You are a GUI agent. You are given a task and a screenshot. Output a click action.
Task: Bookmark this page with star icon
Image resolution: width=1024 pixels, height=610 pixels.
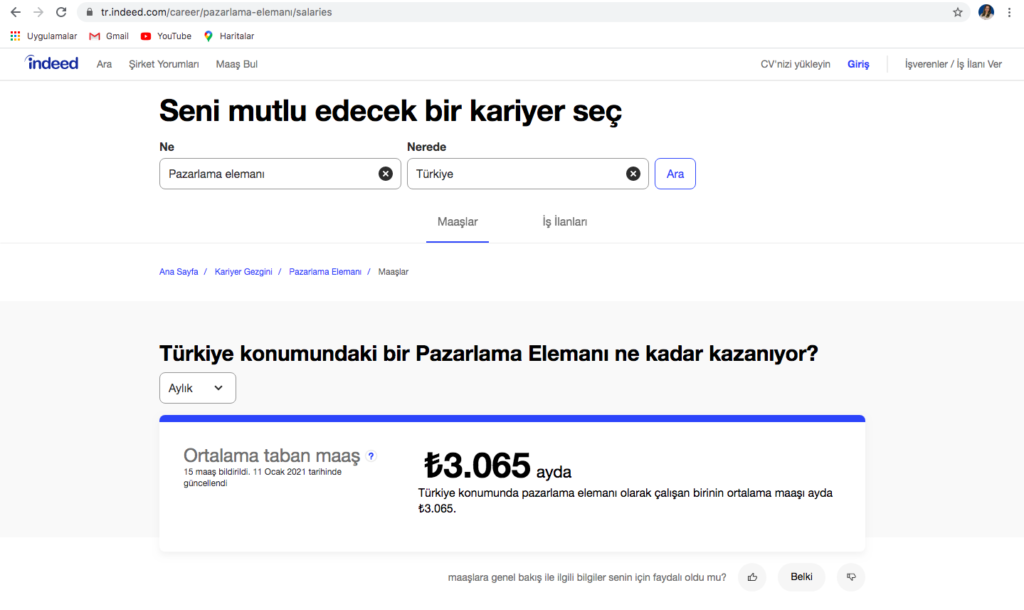957,12
